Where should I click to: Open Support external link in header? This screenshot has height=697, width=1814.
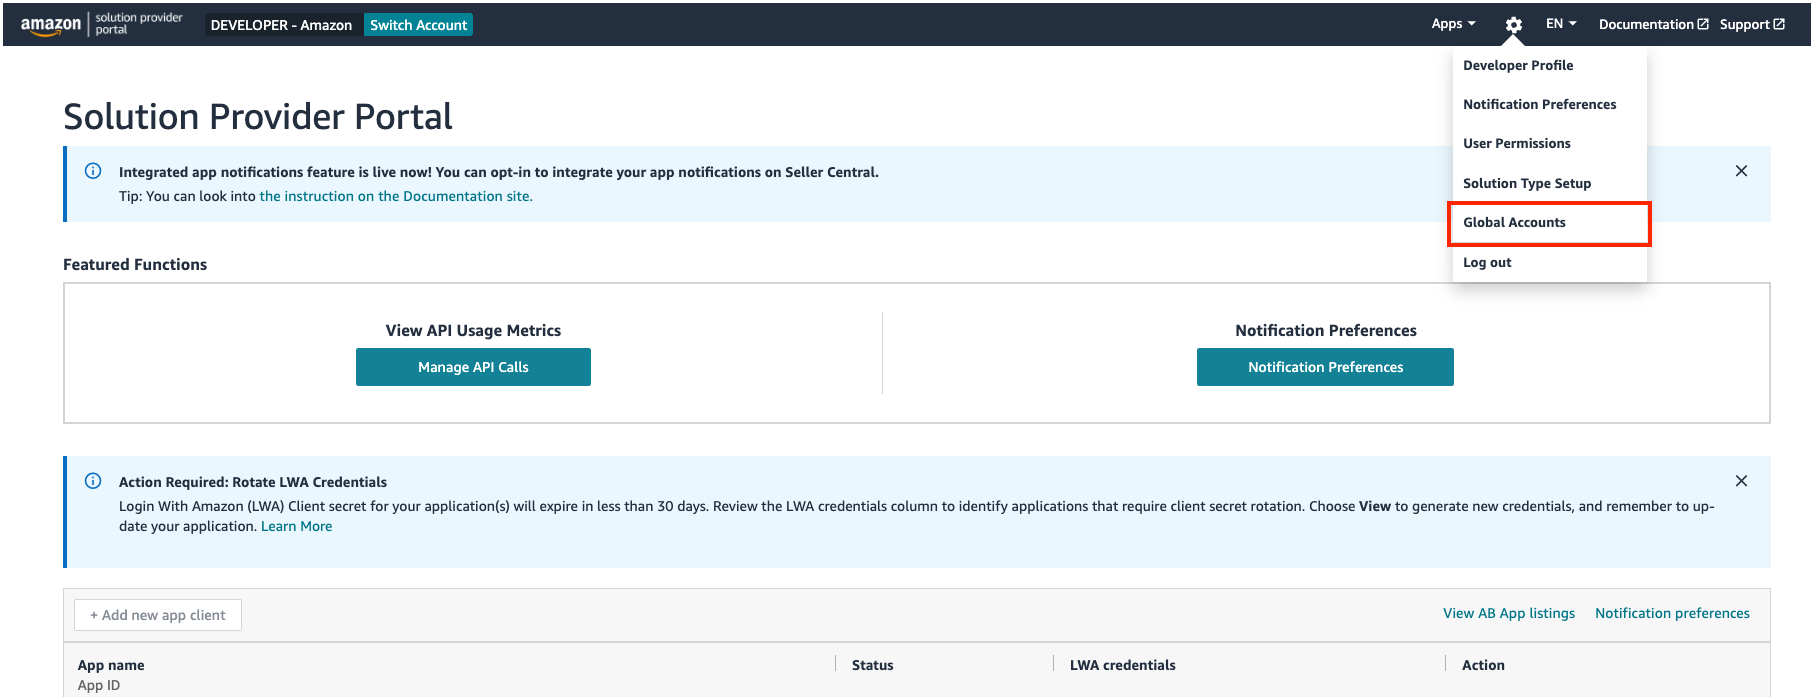pyautogui.click(x=1752, y=24)
